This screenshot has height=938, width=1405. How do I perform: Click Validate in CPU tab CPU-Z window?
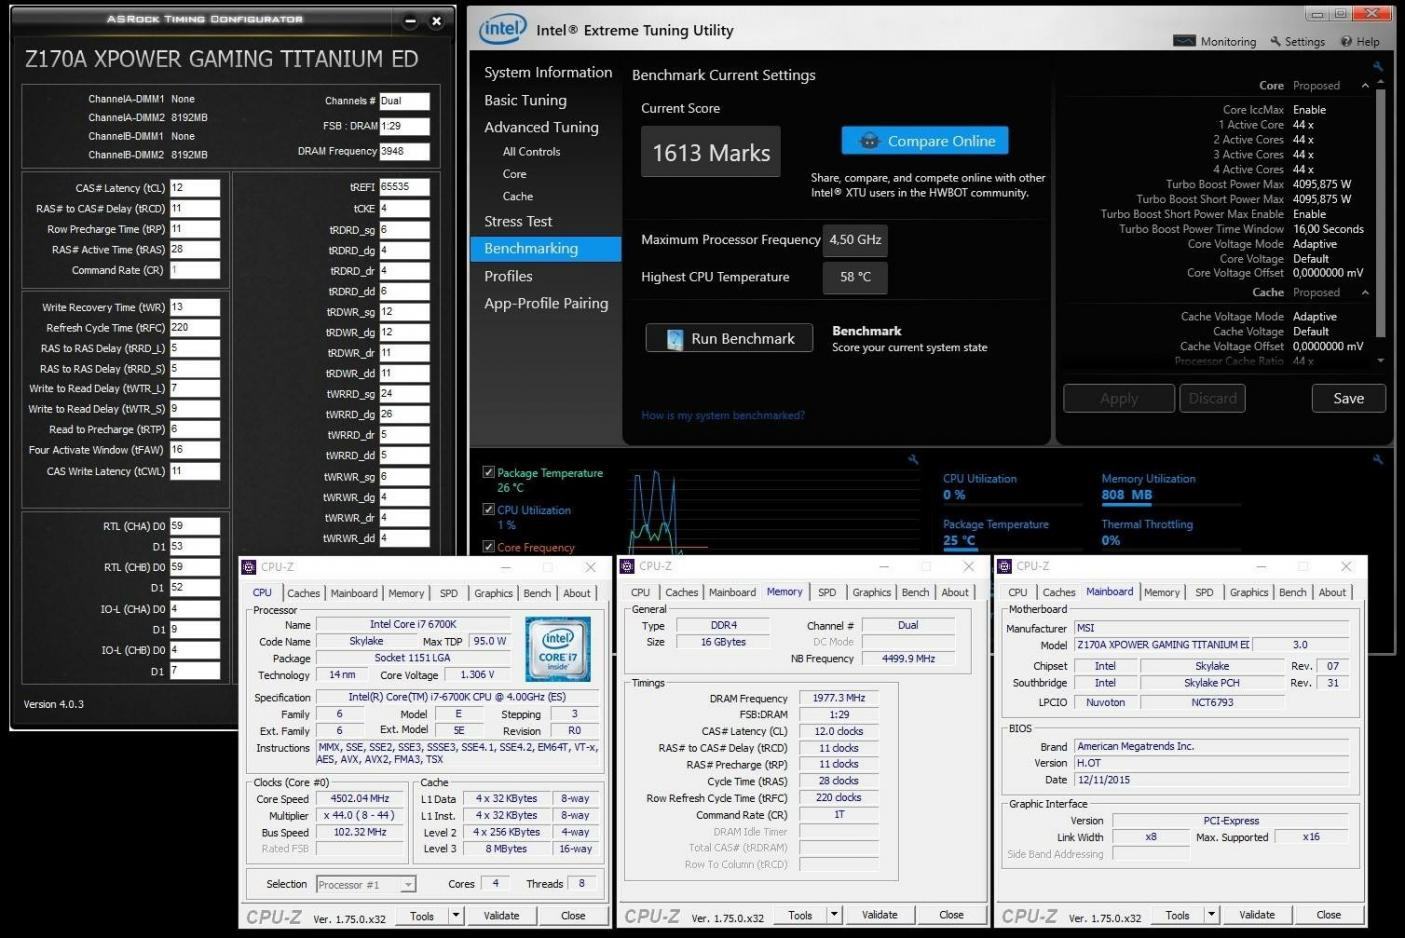pos(501,915)
